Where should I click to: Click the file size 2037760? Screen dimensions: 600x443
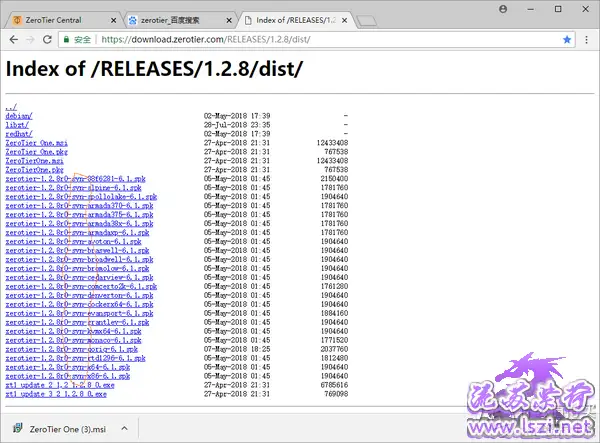click(334, 349)
